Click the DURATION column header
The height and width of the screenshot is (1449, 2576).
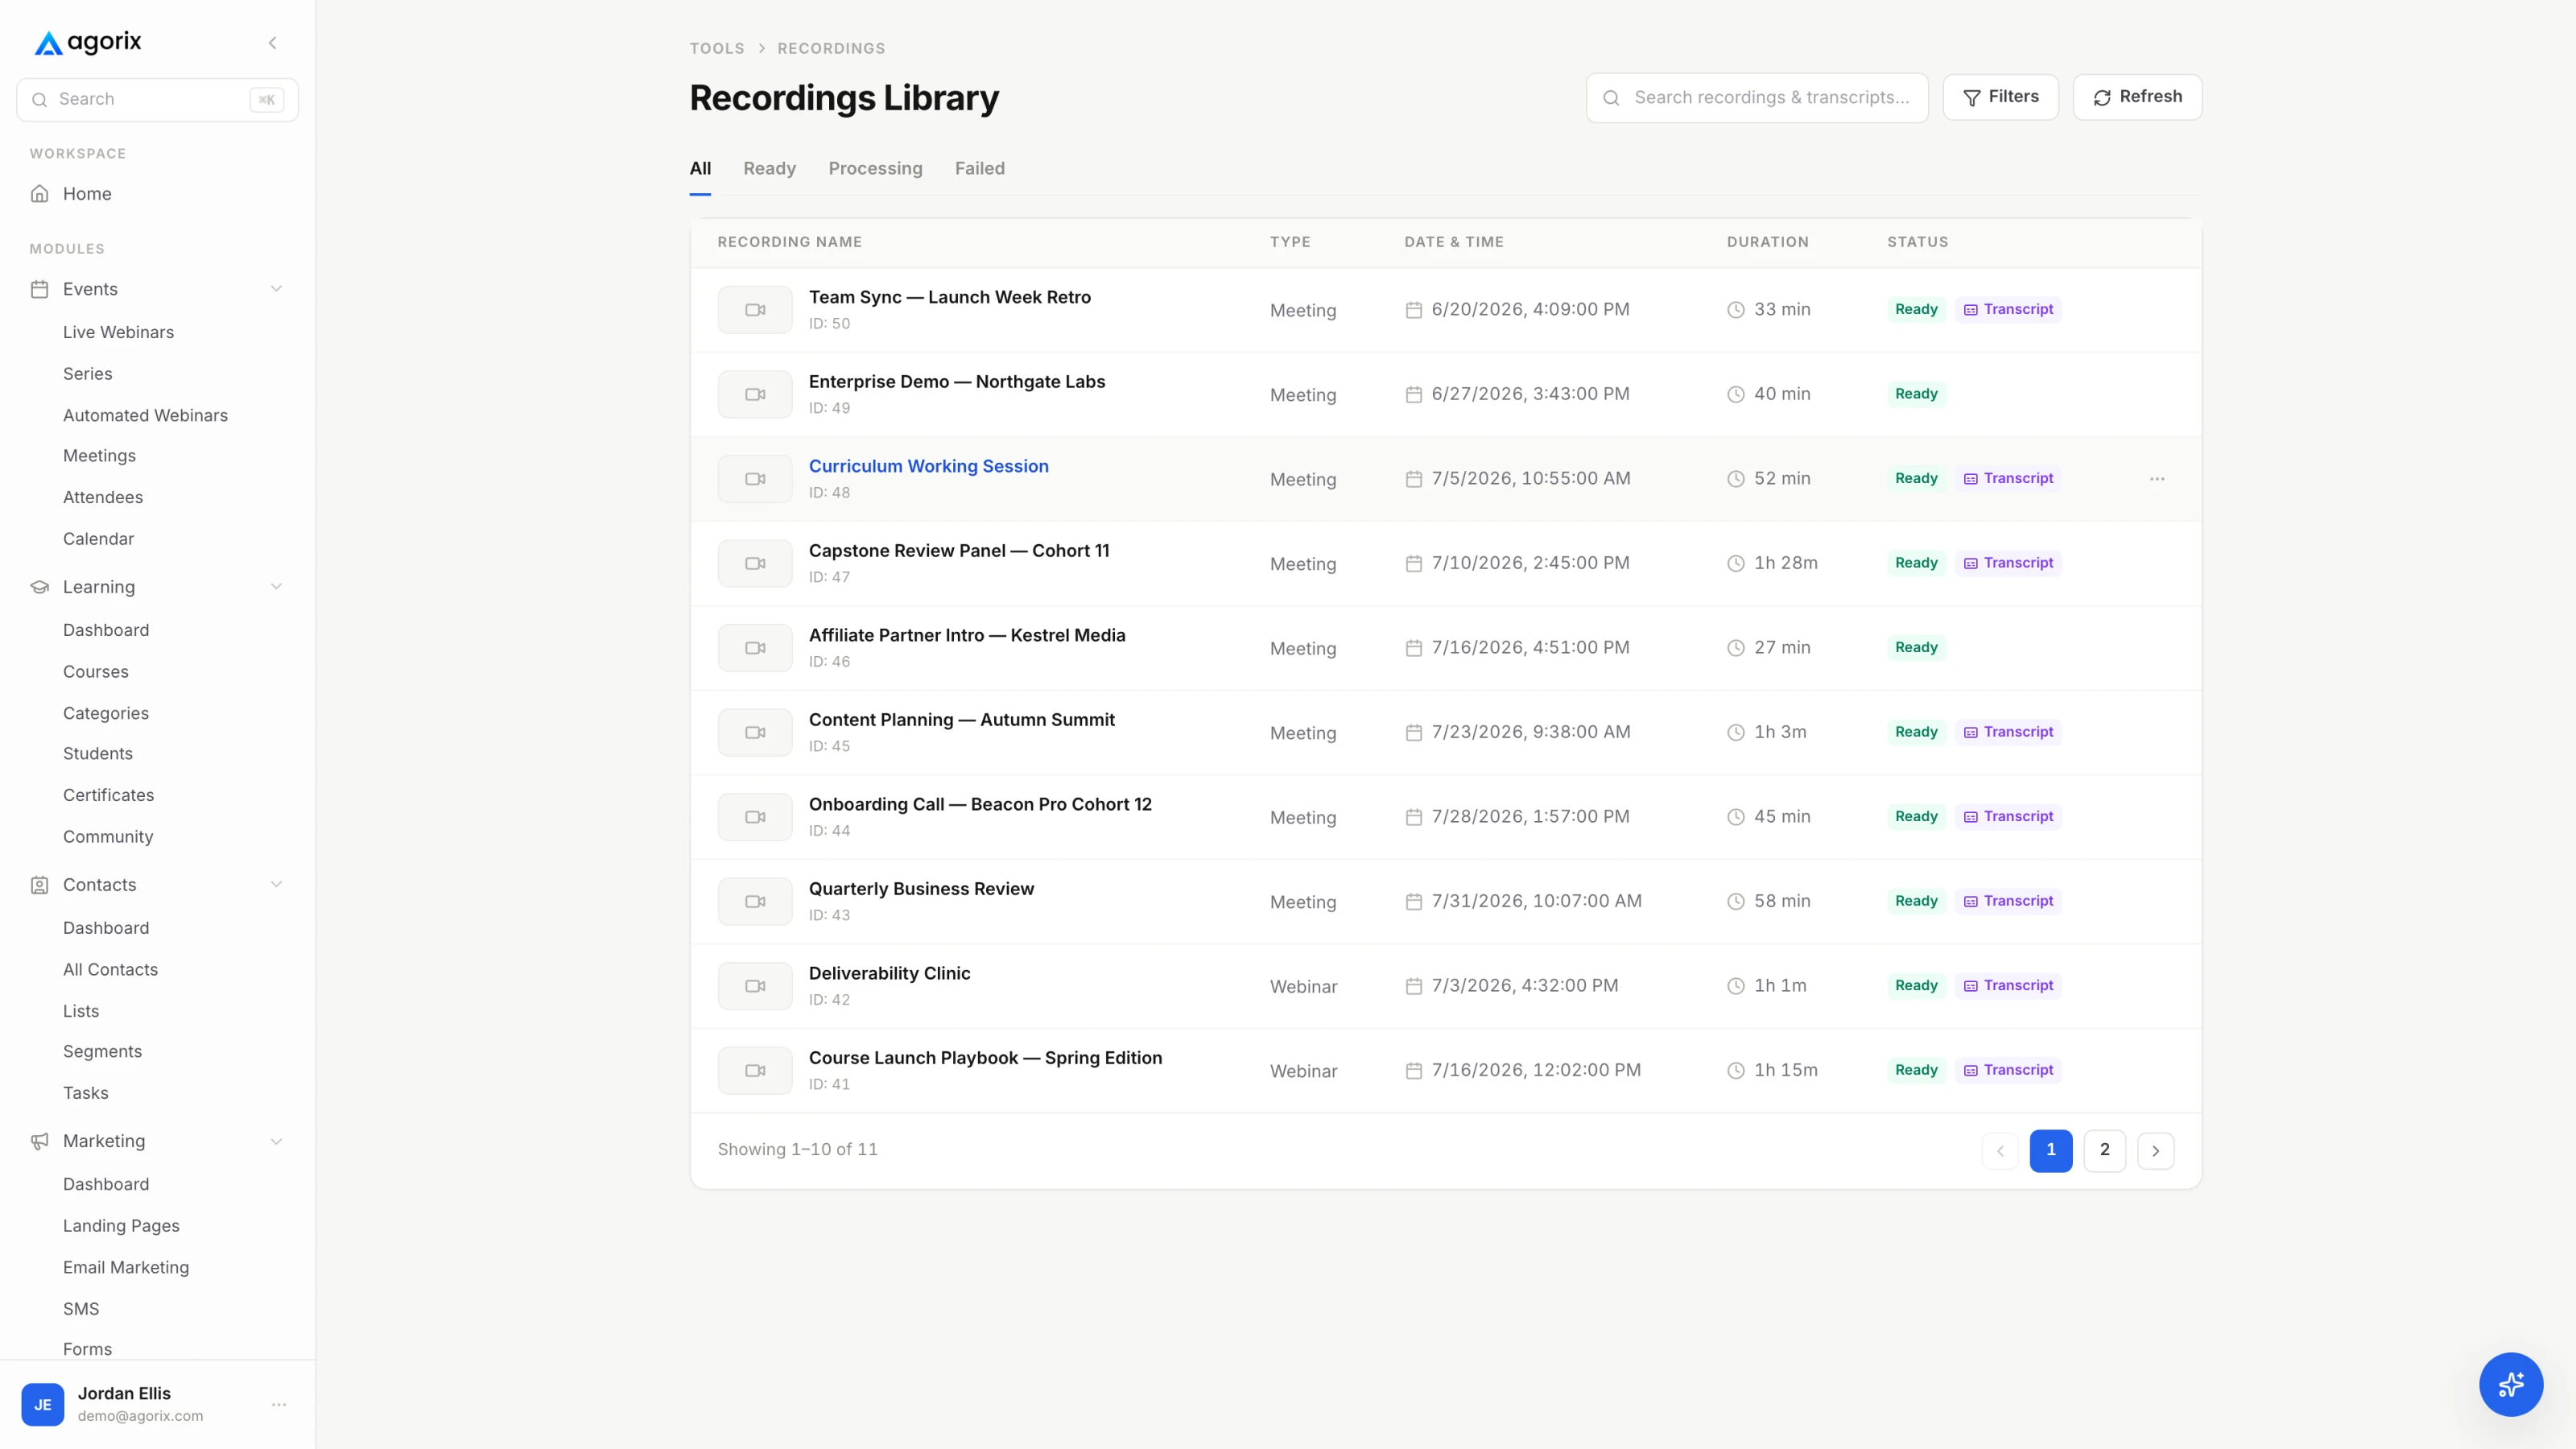pyautogui.click(x=1767, y=242)
